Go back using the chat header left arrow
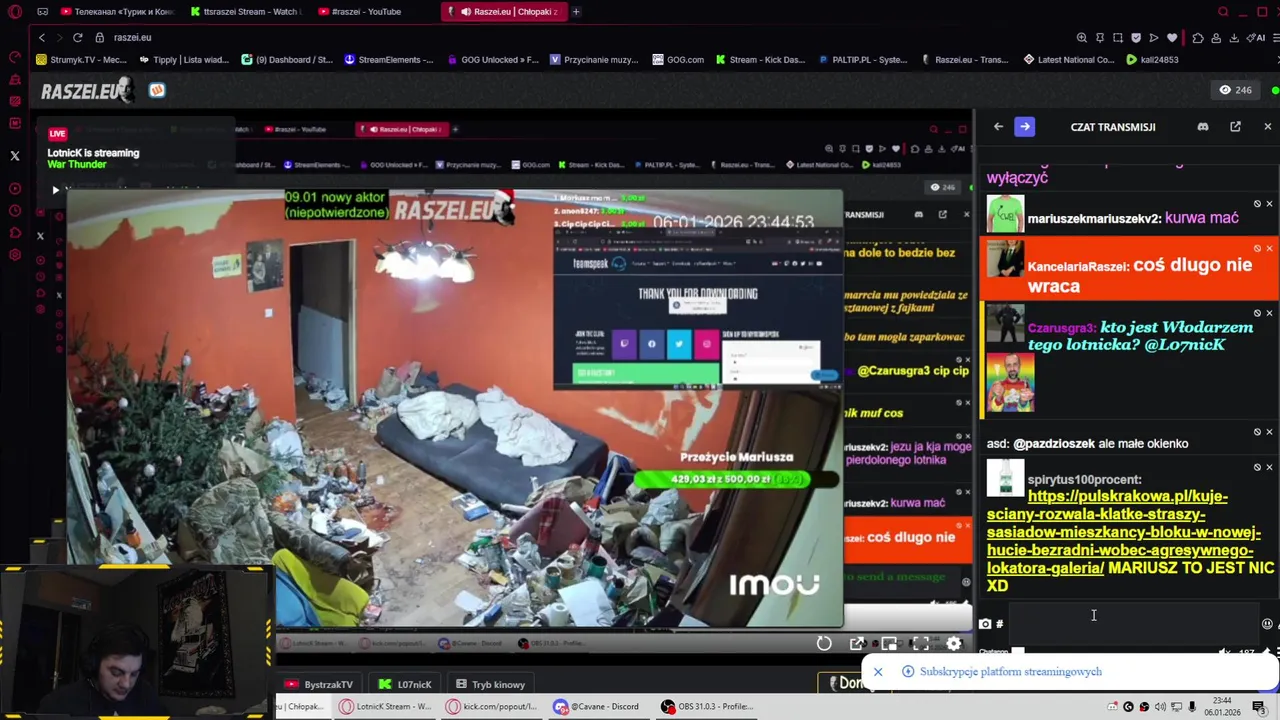 click(998, 127)
